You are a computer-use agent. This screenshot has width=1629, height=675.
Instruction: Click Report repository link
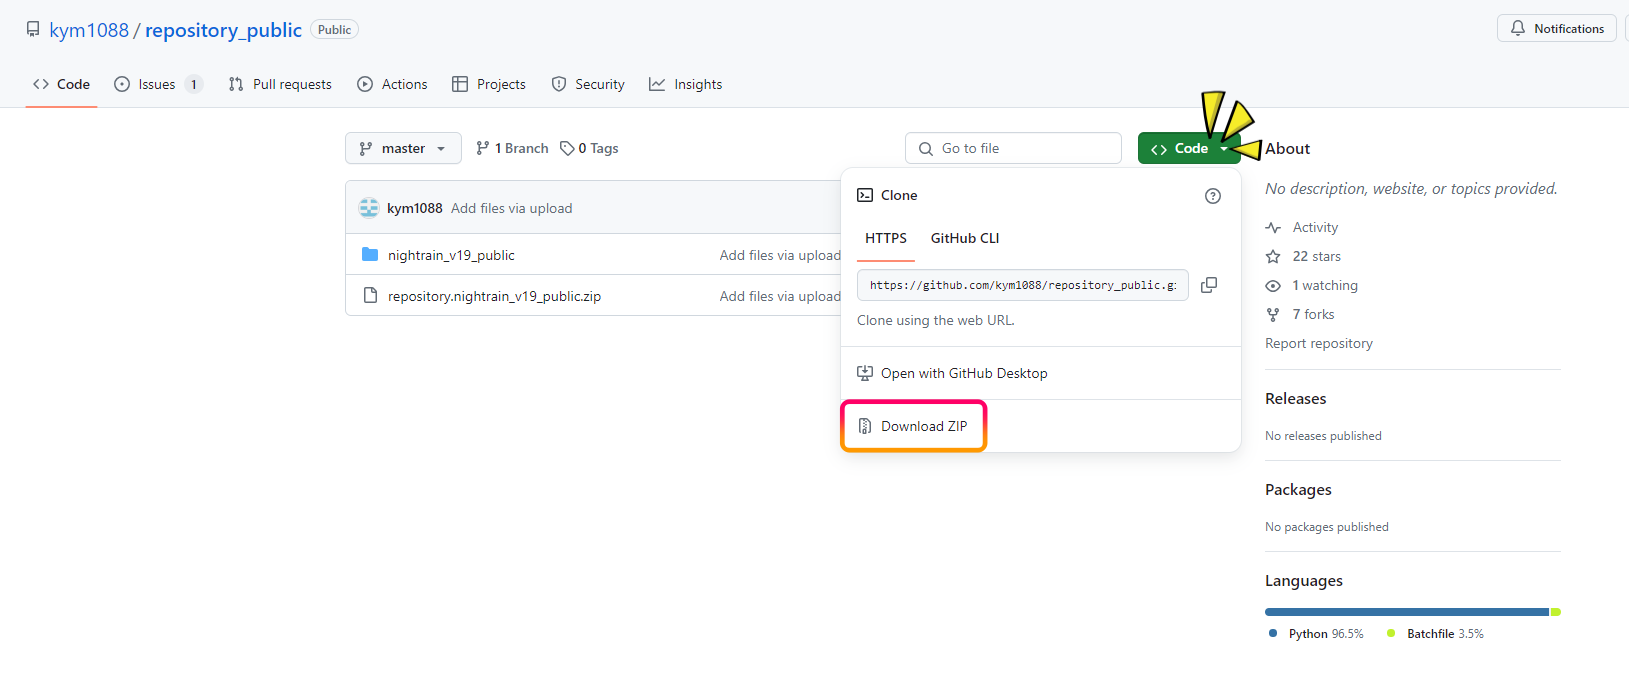1319,343
